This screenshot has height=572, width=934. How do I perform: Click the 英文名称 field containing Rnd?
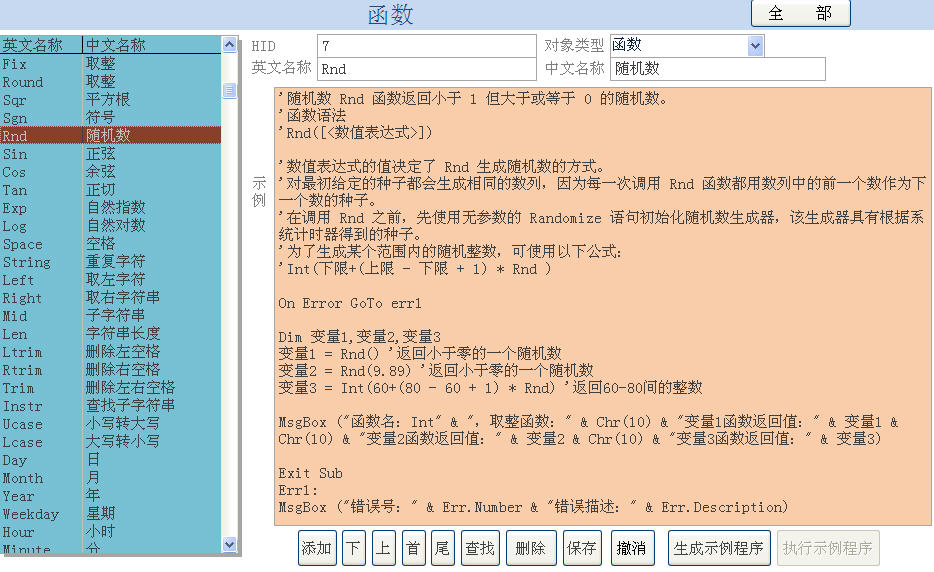[x=426, y=69]
